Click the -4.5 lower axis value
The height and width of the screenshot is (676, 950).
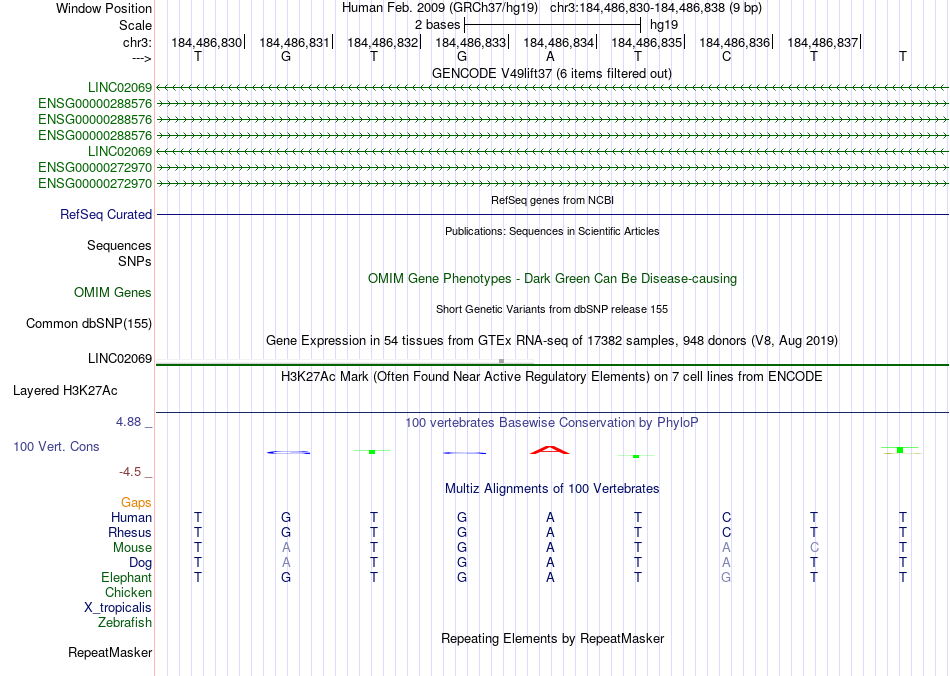click(130, 472)
